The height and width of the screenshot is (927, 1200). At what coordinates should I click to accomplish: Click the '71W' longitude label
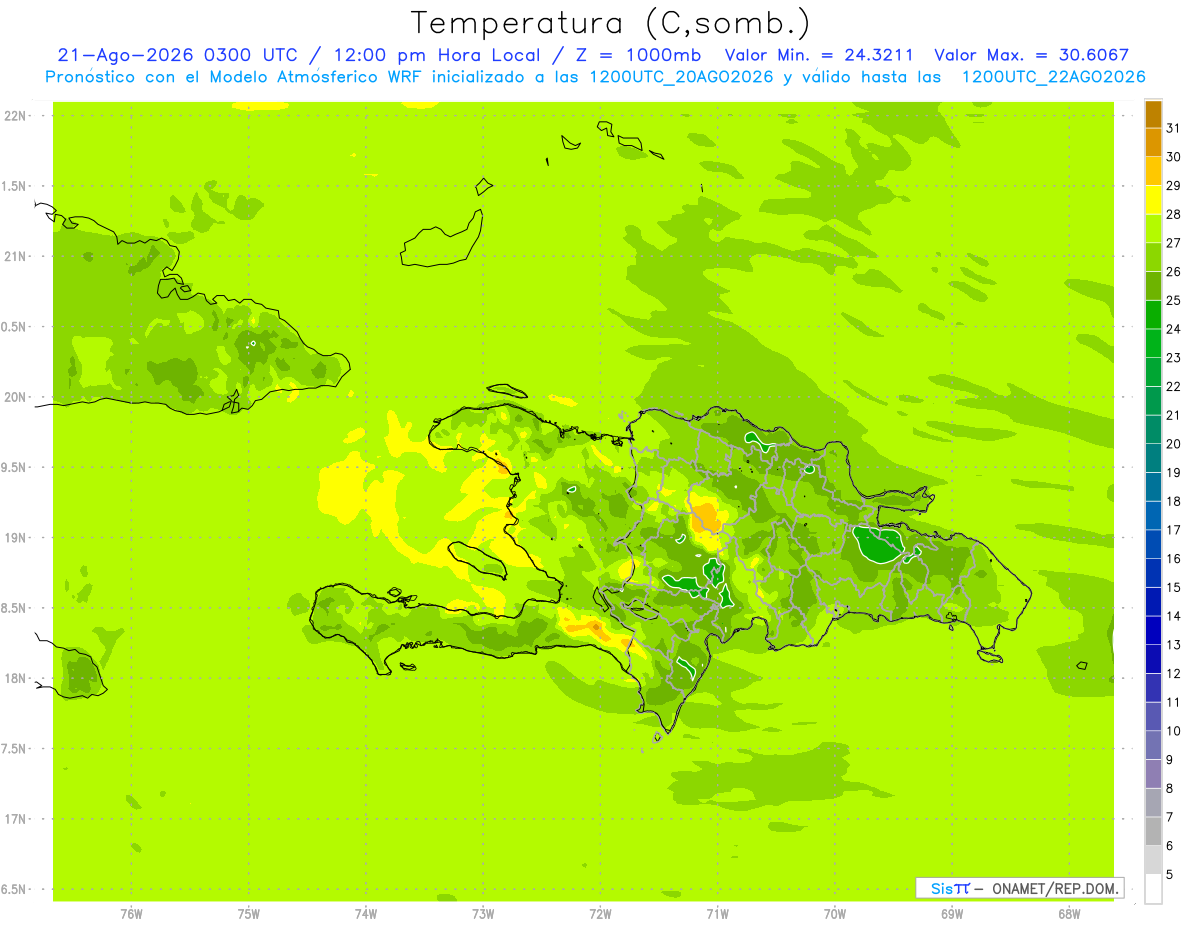coord(717,913)
